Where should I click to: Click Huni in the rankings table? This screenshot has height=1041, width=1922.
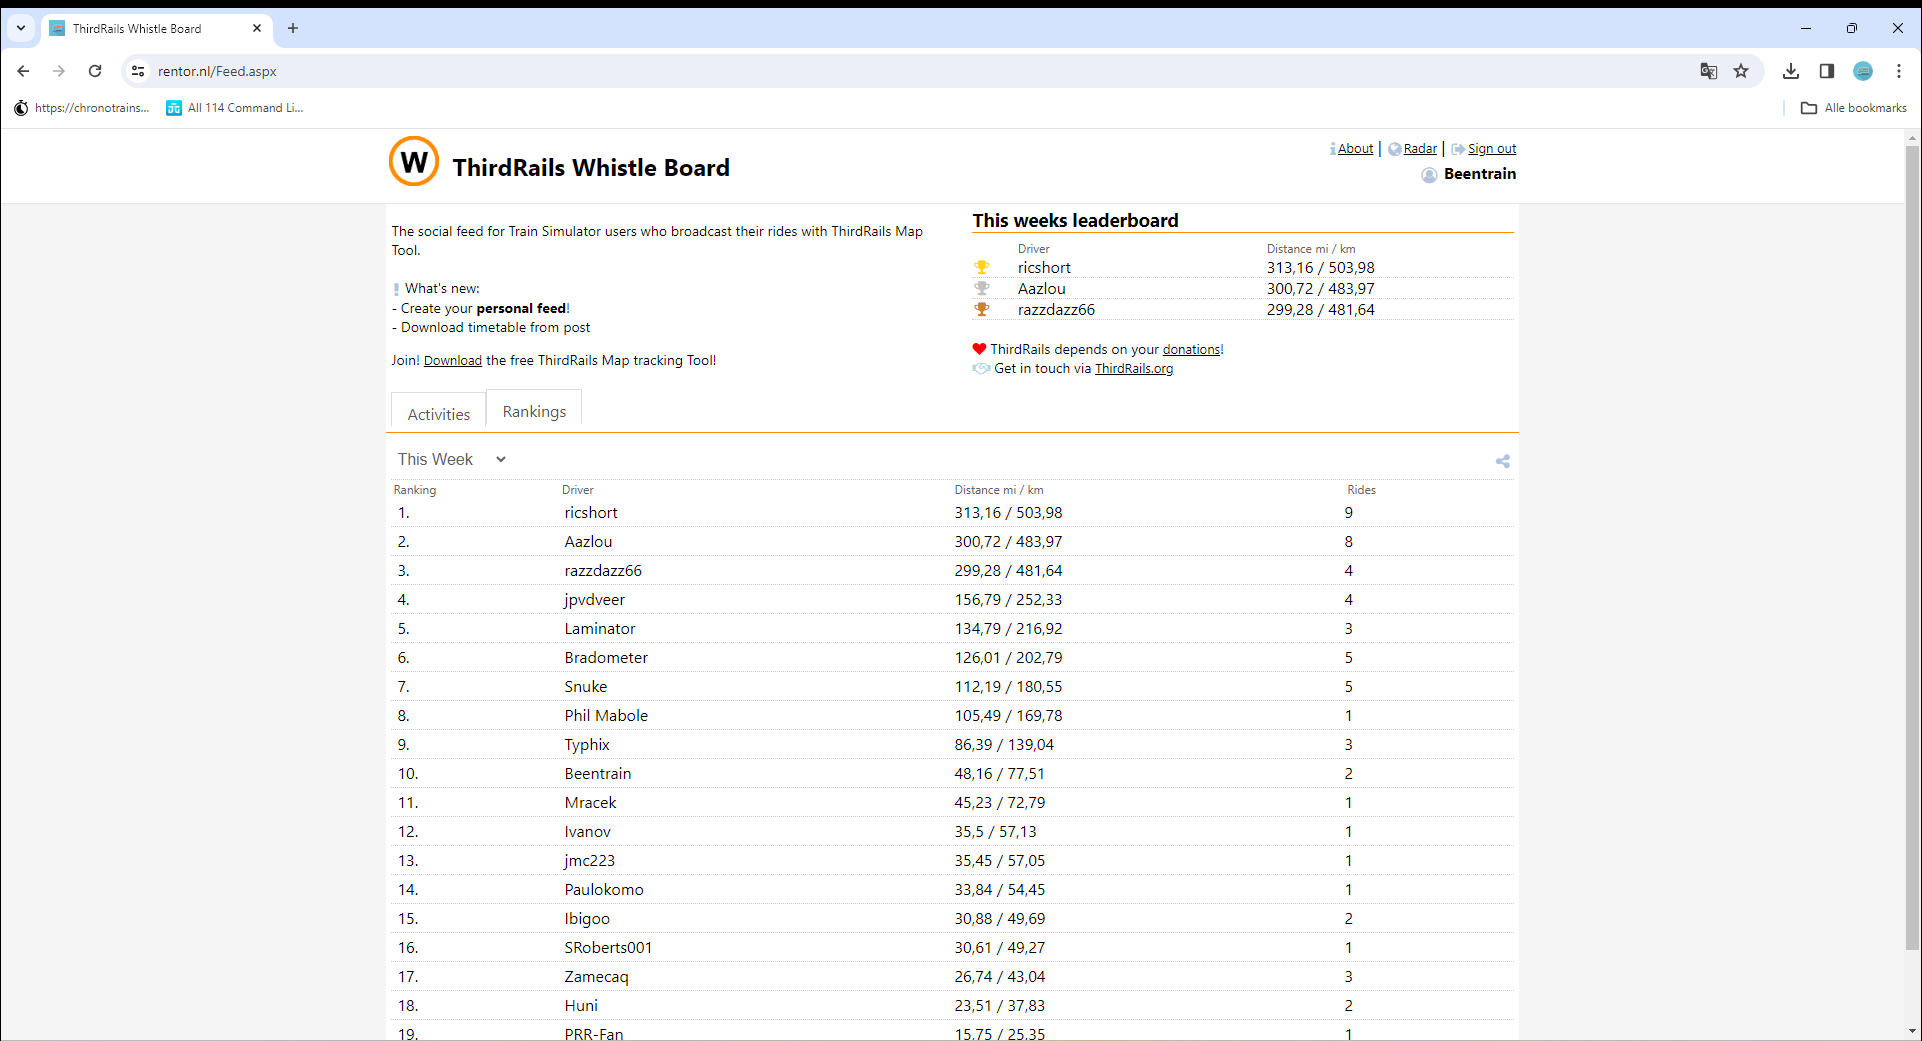pyautogui.click(x=581, y=1006)
